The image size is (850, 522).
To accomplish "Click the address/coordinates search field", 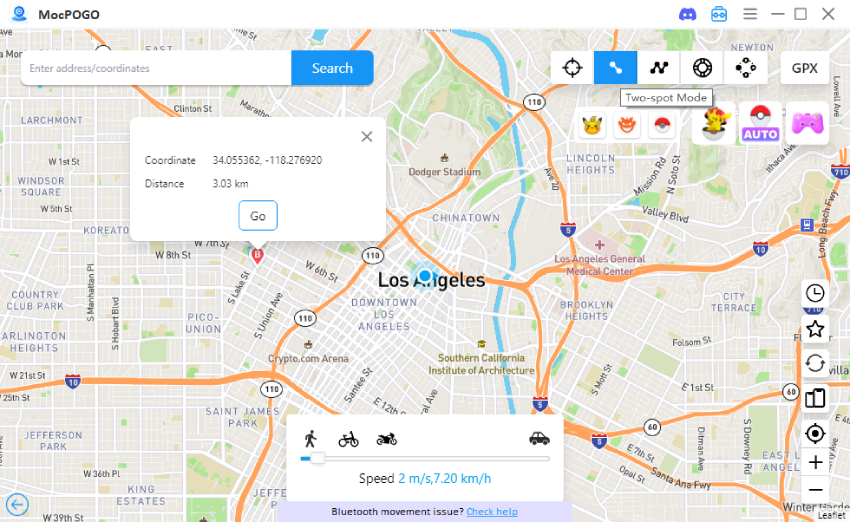I will (156, 68).
